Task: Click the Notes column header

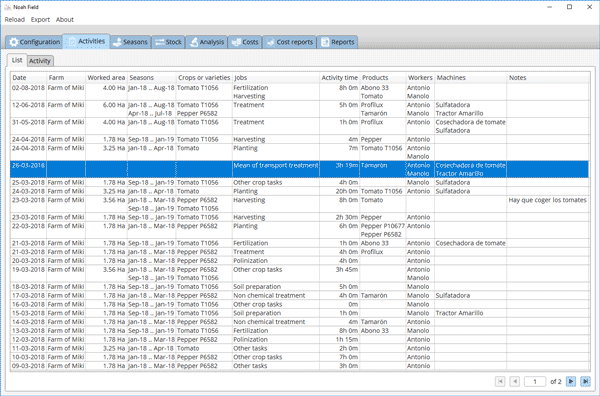Action: [548, 78]
